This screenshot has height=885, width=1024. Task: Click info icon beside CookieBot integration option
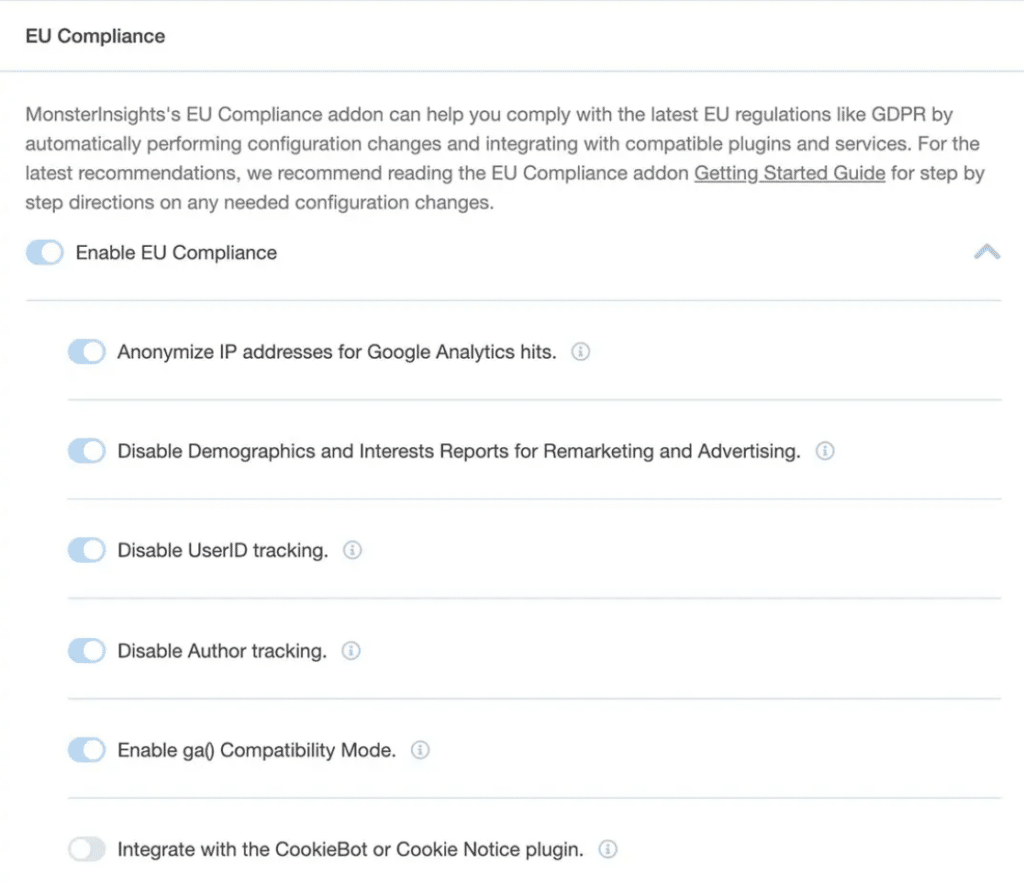pos(608,849)
